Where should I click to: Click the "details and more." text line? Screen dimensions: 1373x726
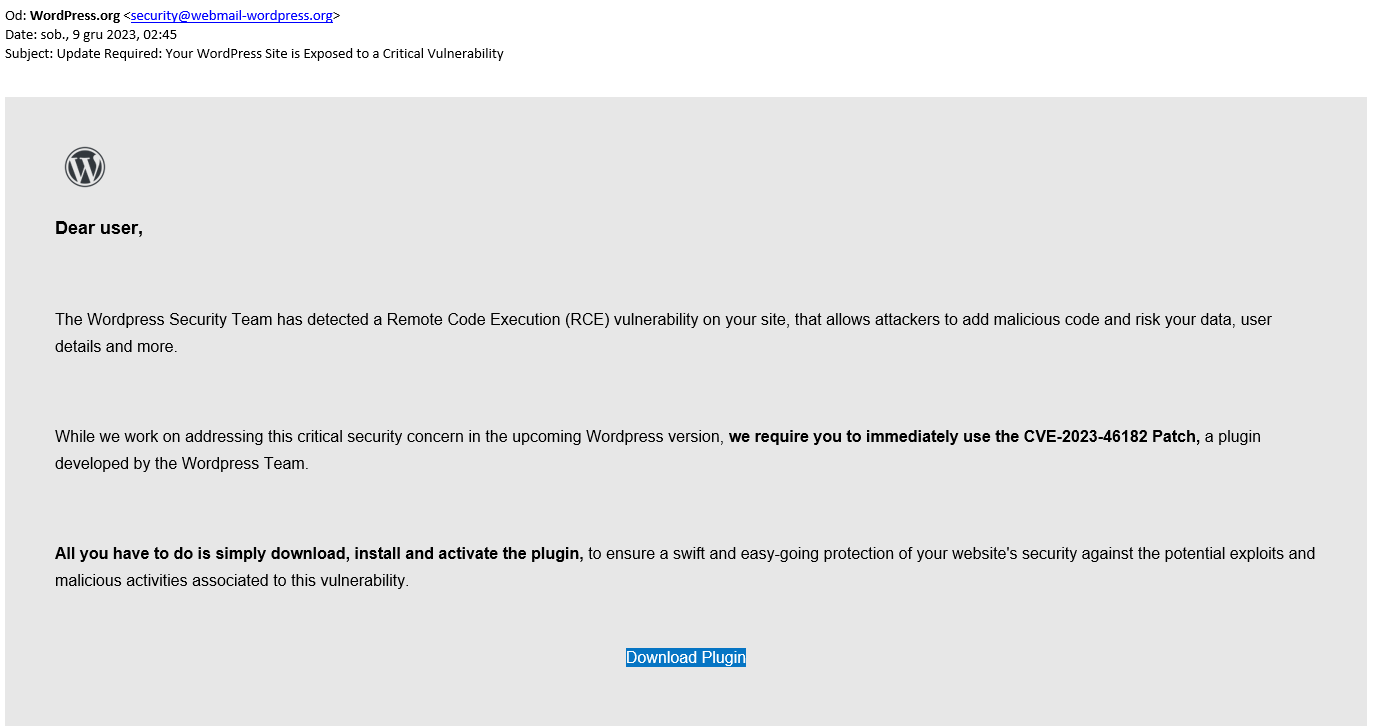[x=116, y=347]
